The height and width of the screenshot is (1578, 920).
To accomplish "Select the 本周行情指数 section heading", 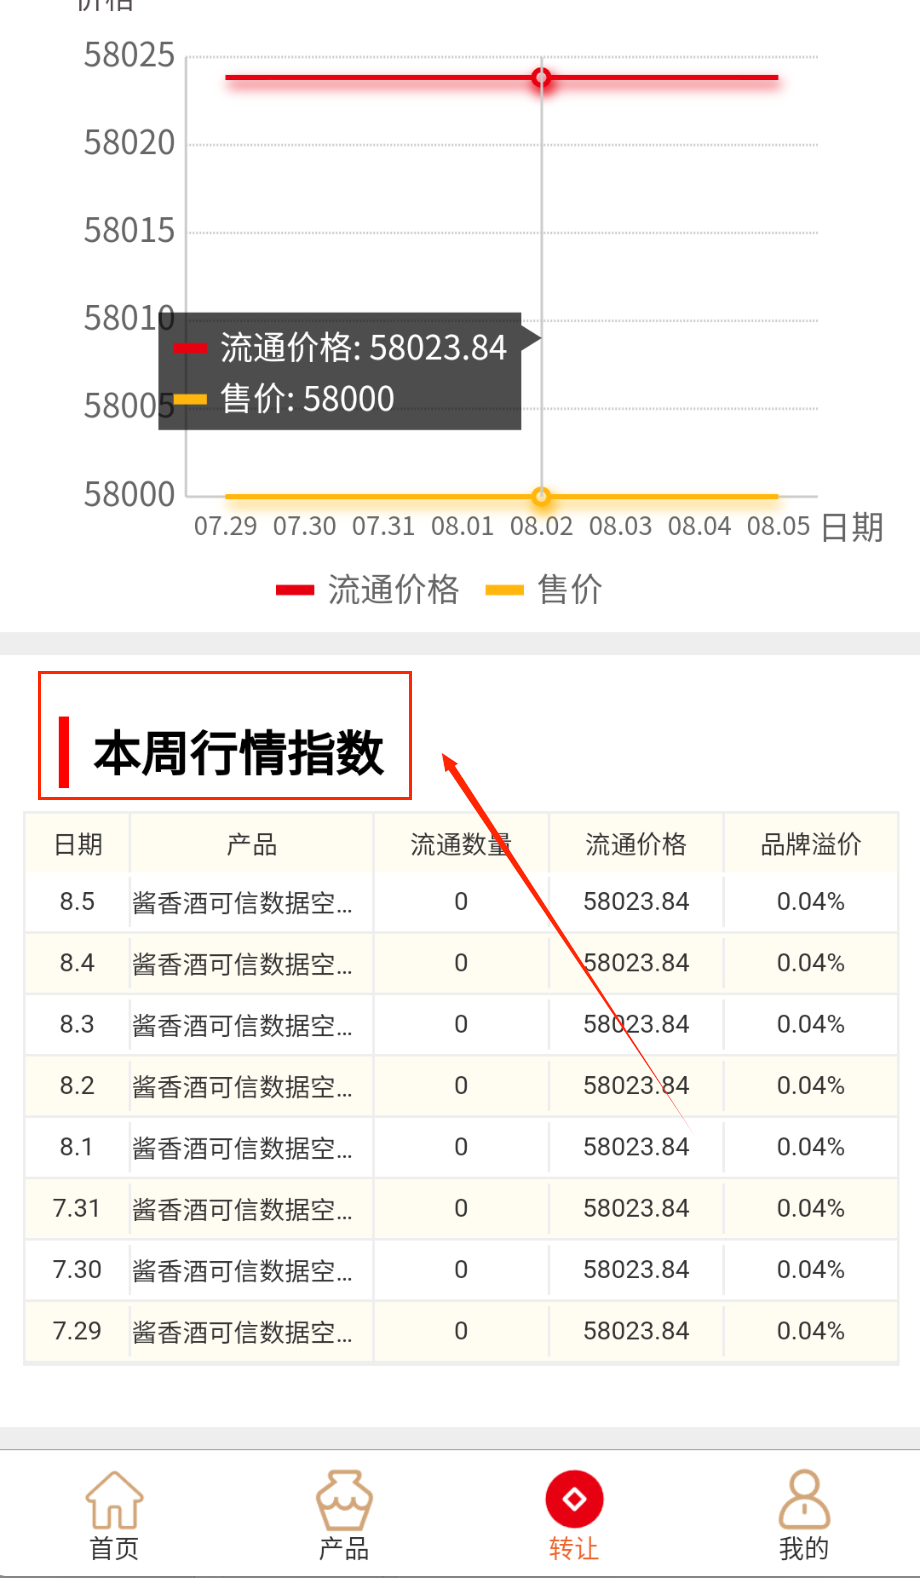I will pyautogui.click(x=238, y=752).
